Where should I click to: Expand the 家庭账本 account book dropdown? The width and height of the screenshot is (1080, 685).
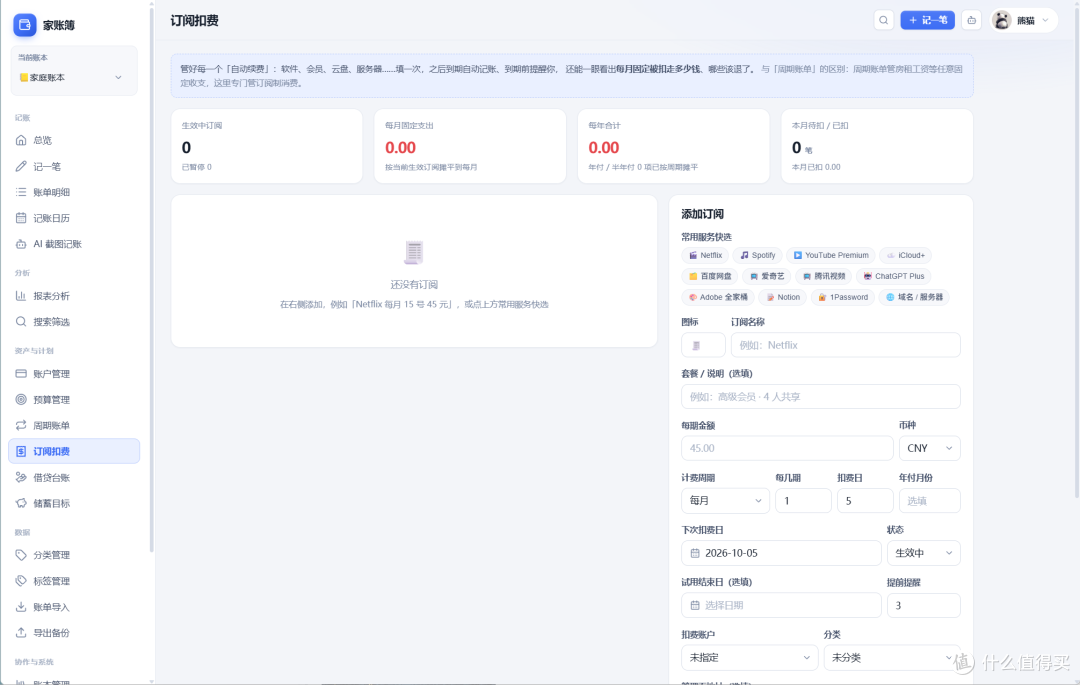pyautogui.click(x=74, y=78)
